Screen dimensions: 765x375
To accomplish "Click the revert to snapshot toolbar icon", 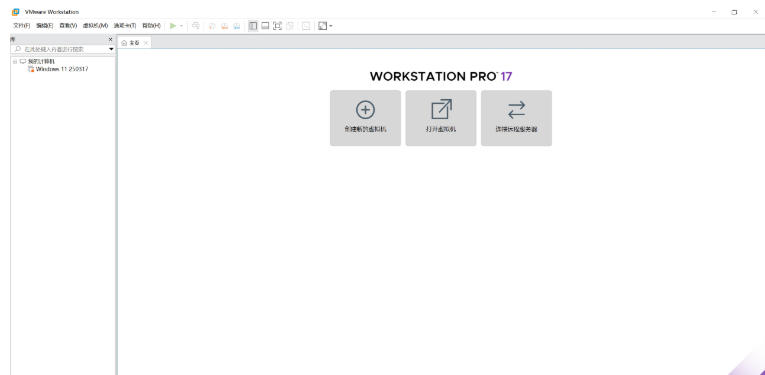I will [224, 26].
